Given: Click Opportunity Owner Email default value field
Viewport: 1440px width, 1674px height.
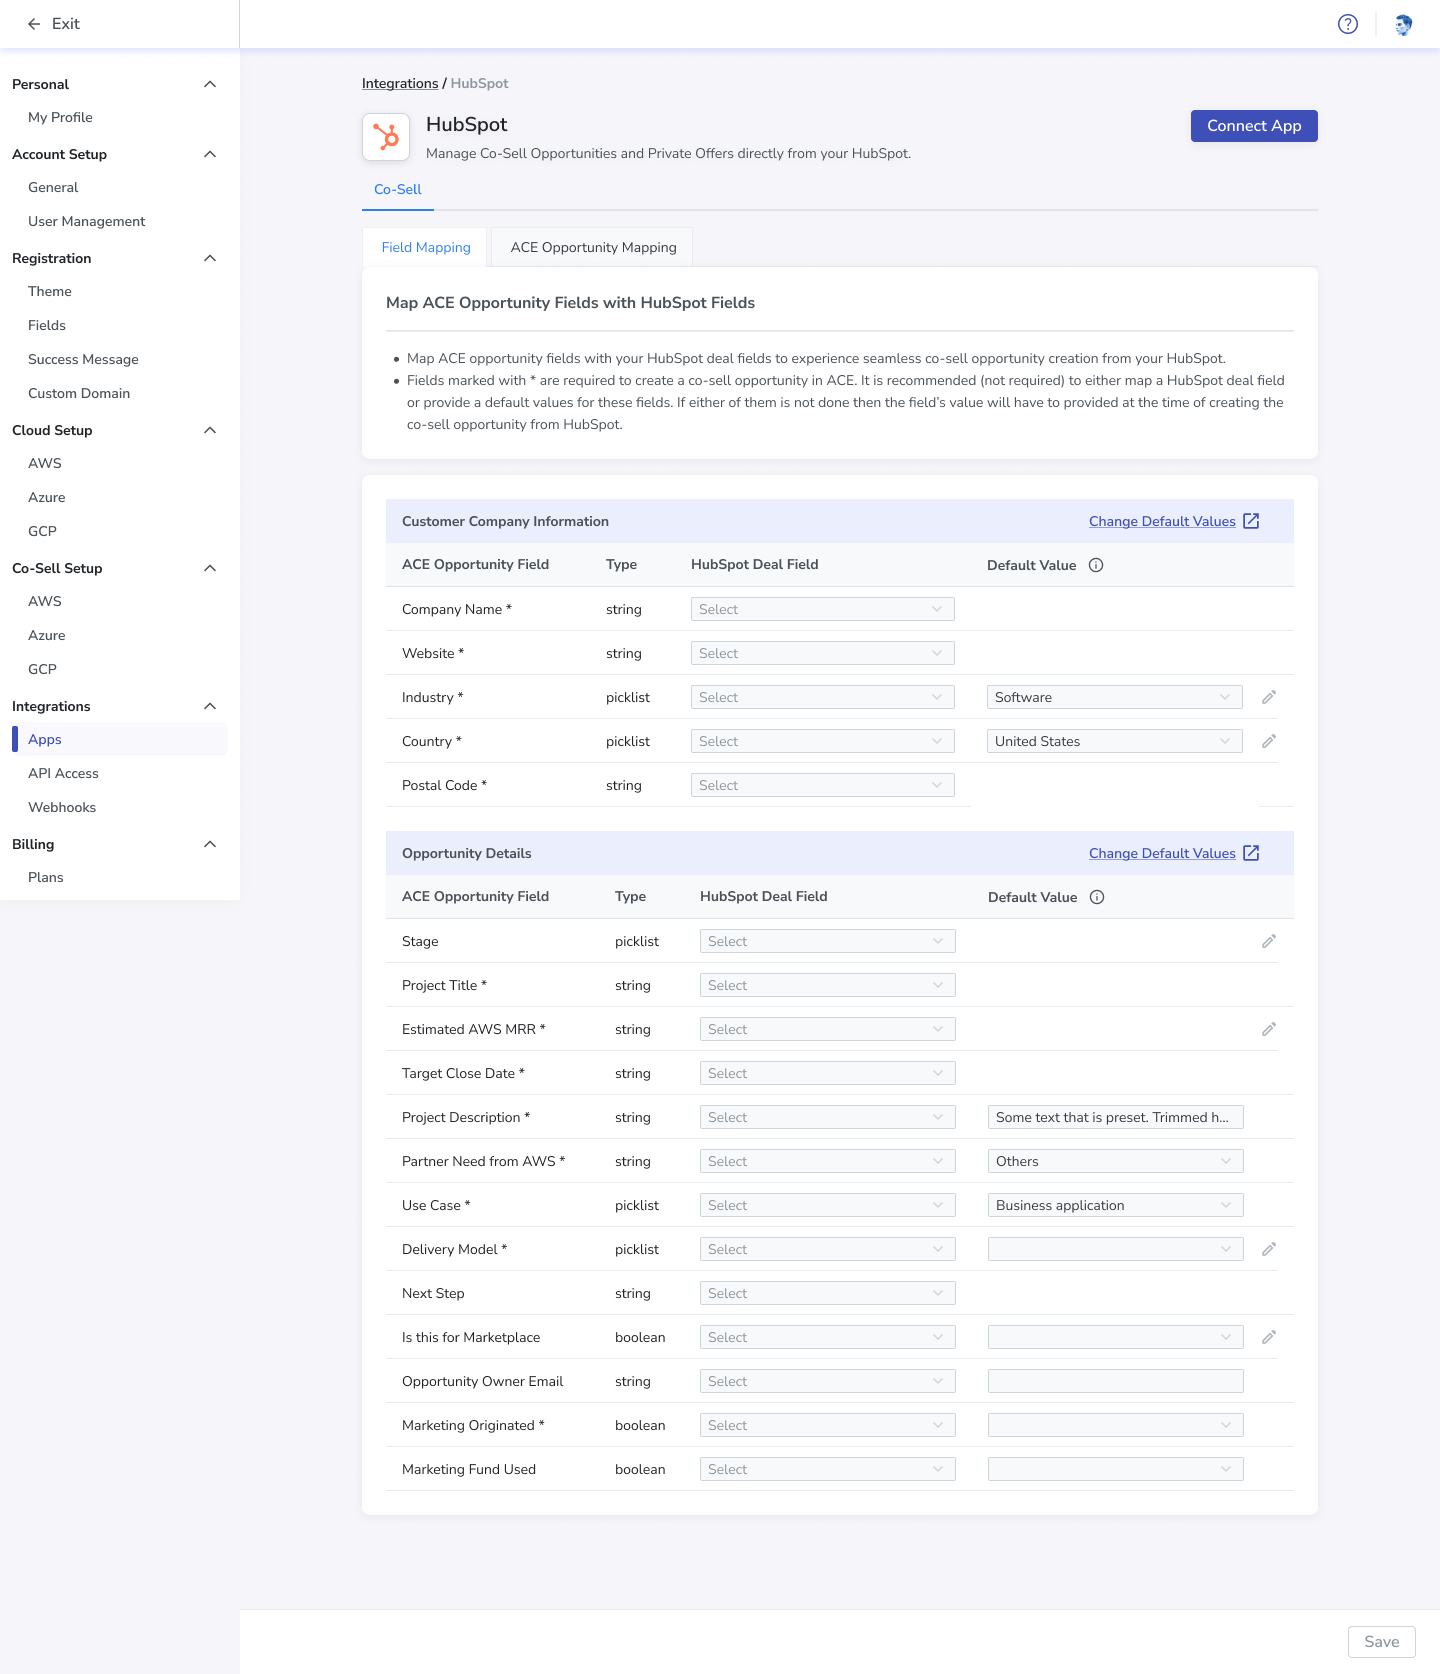Looking at the screenshot, I should (x=1115, y=1381).
